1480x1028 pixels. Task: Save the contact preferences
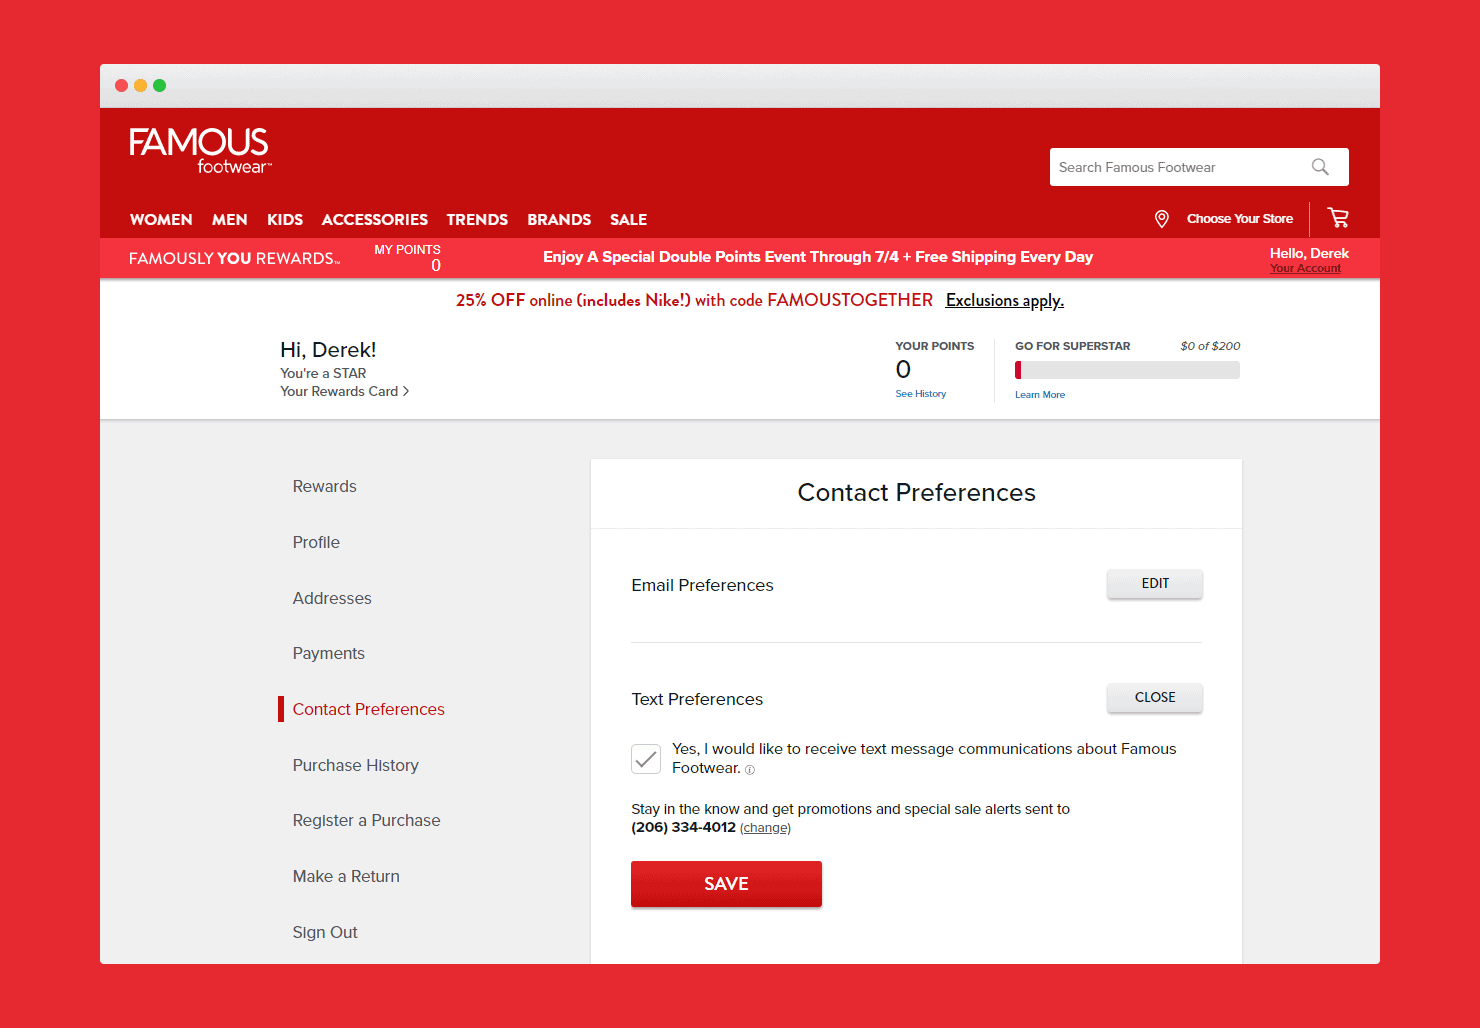pyautogui.click(x=726, y=884)
